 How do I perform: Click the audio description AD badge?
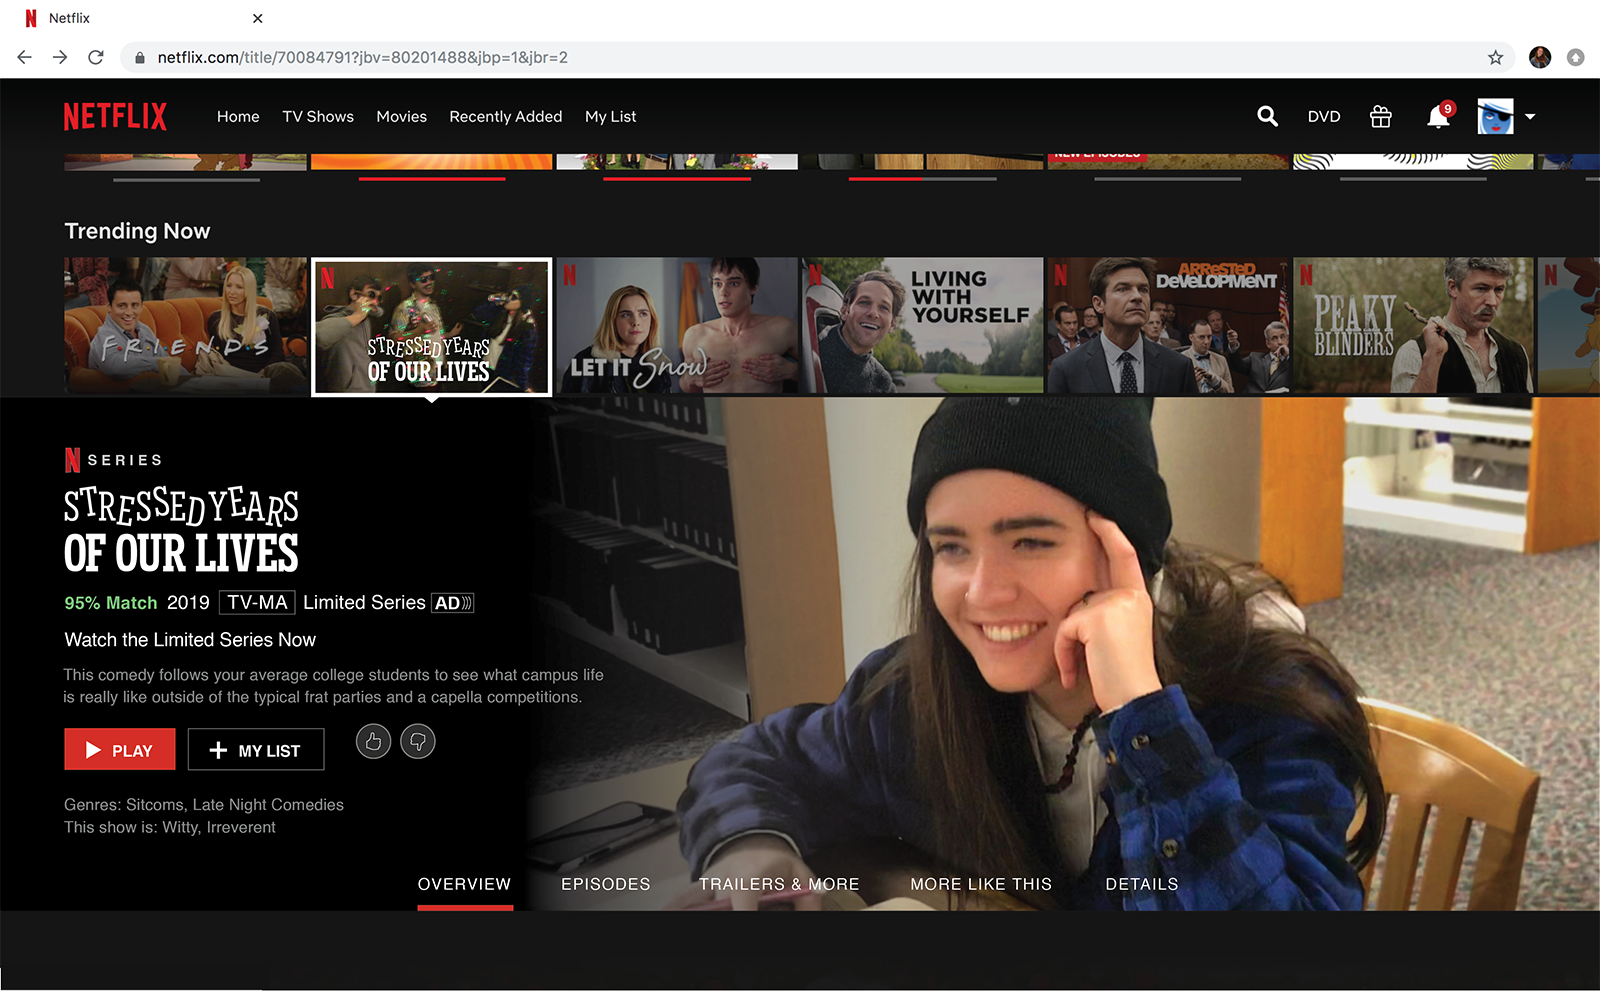click(452, 603)
